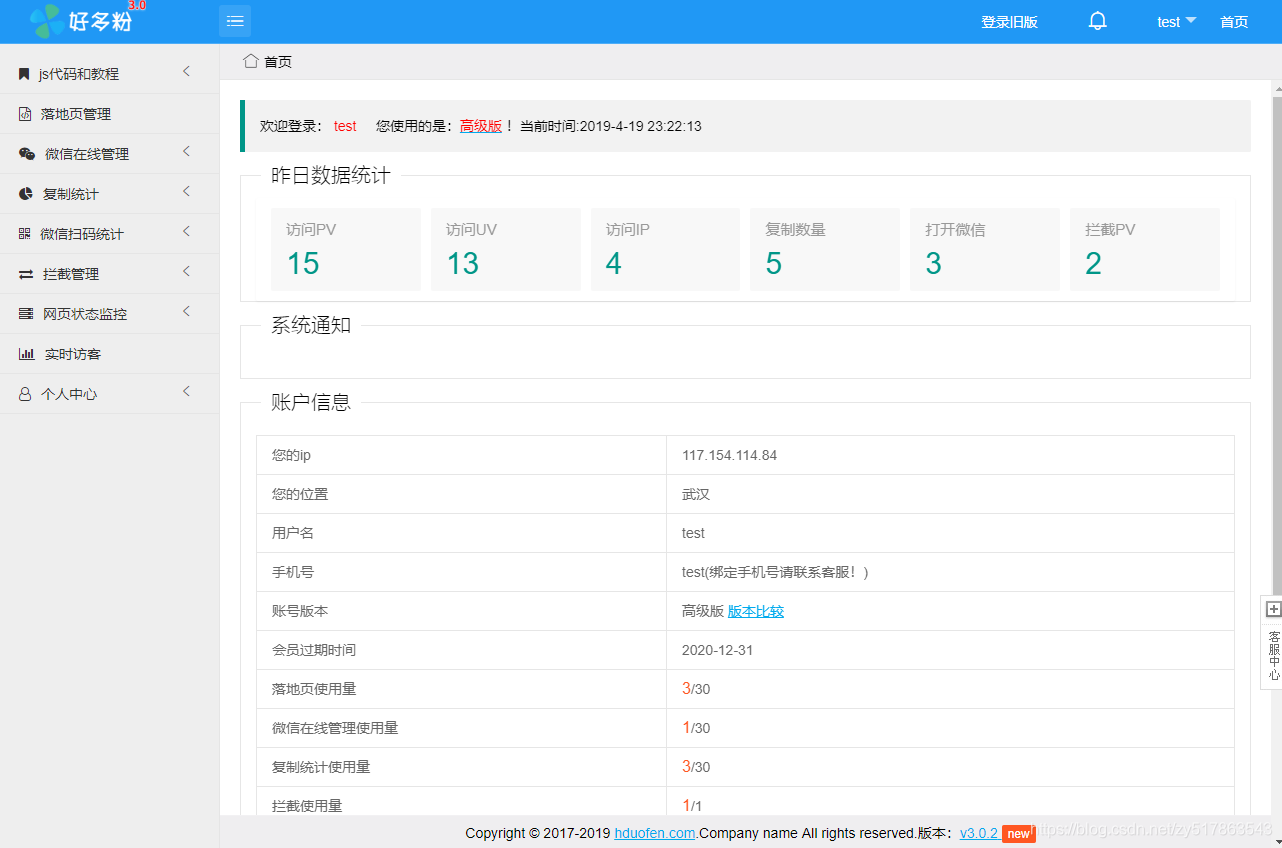The height and width of the screenshot is (848, 1282).
Task: Expand 网页状态监控 submenu chevron
Action: click(x=186, y=312)
